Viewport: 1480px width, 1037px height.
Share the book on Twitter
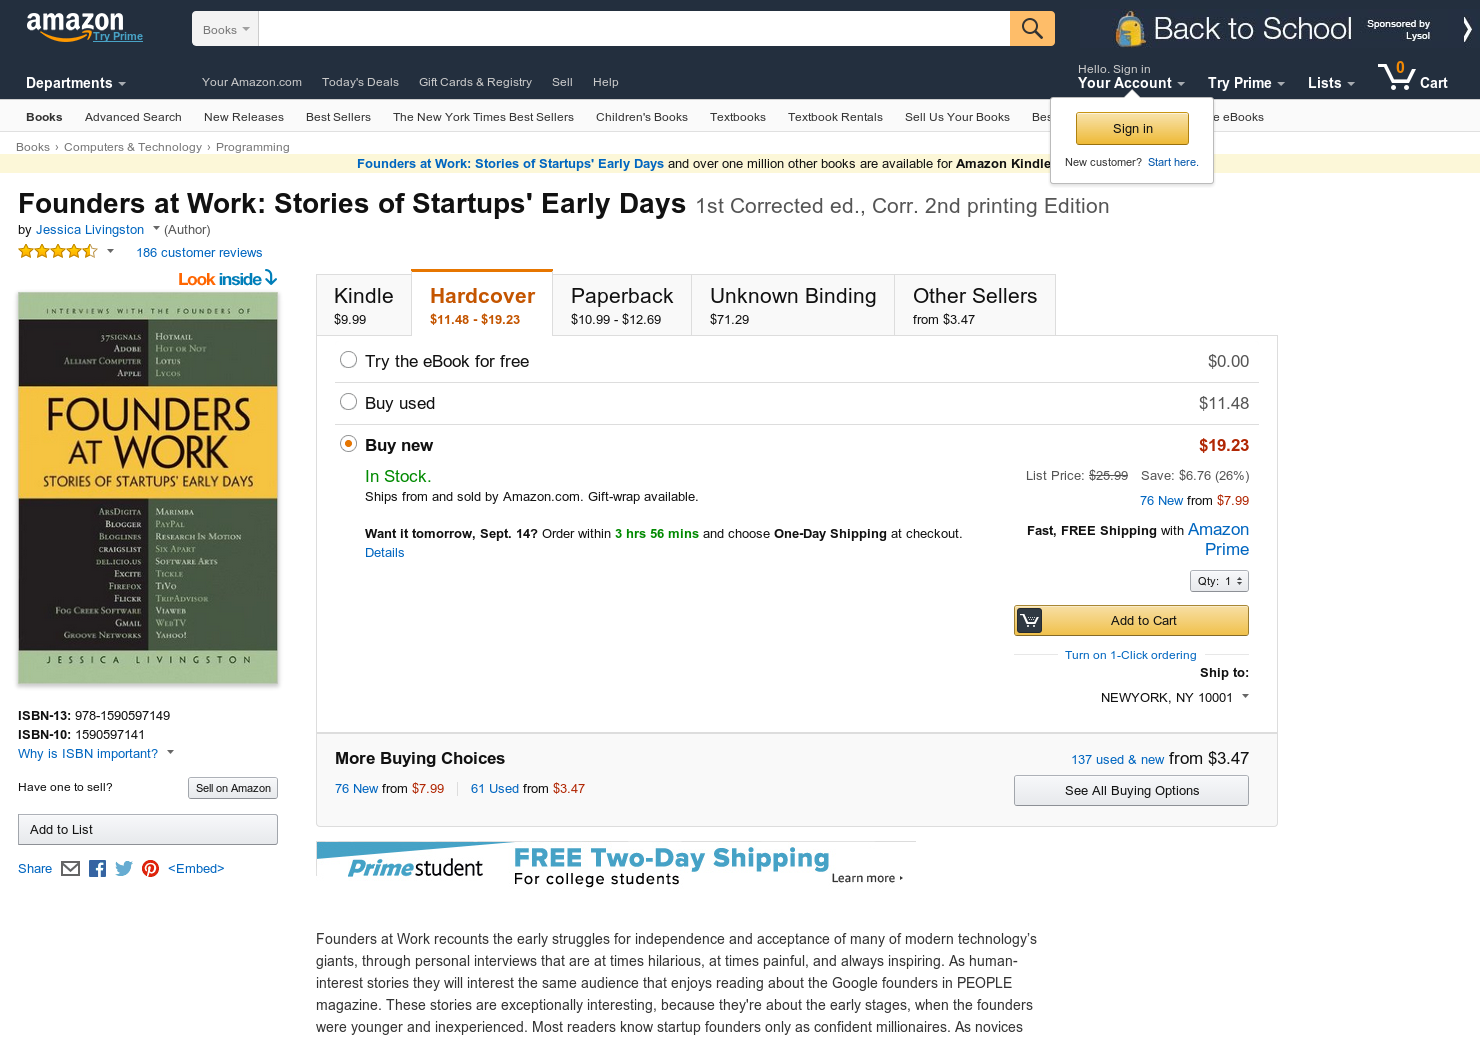tap(124, 869)
